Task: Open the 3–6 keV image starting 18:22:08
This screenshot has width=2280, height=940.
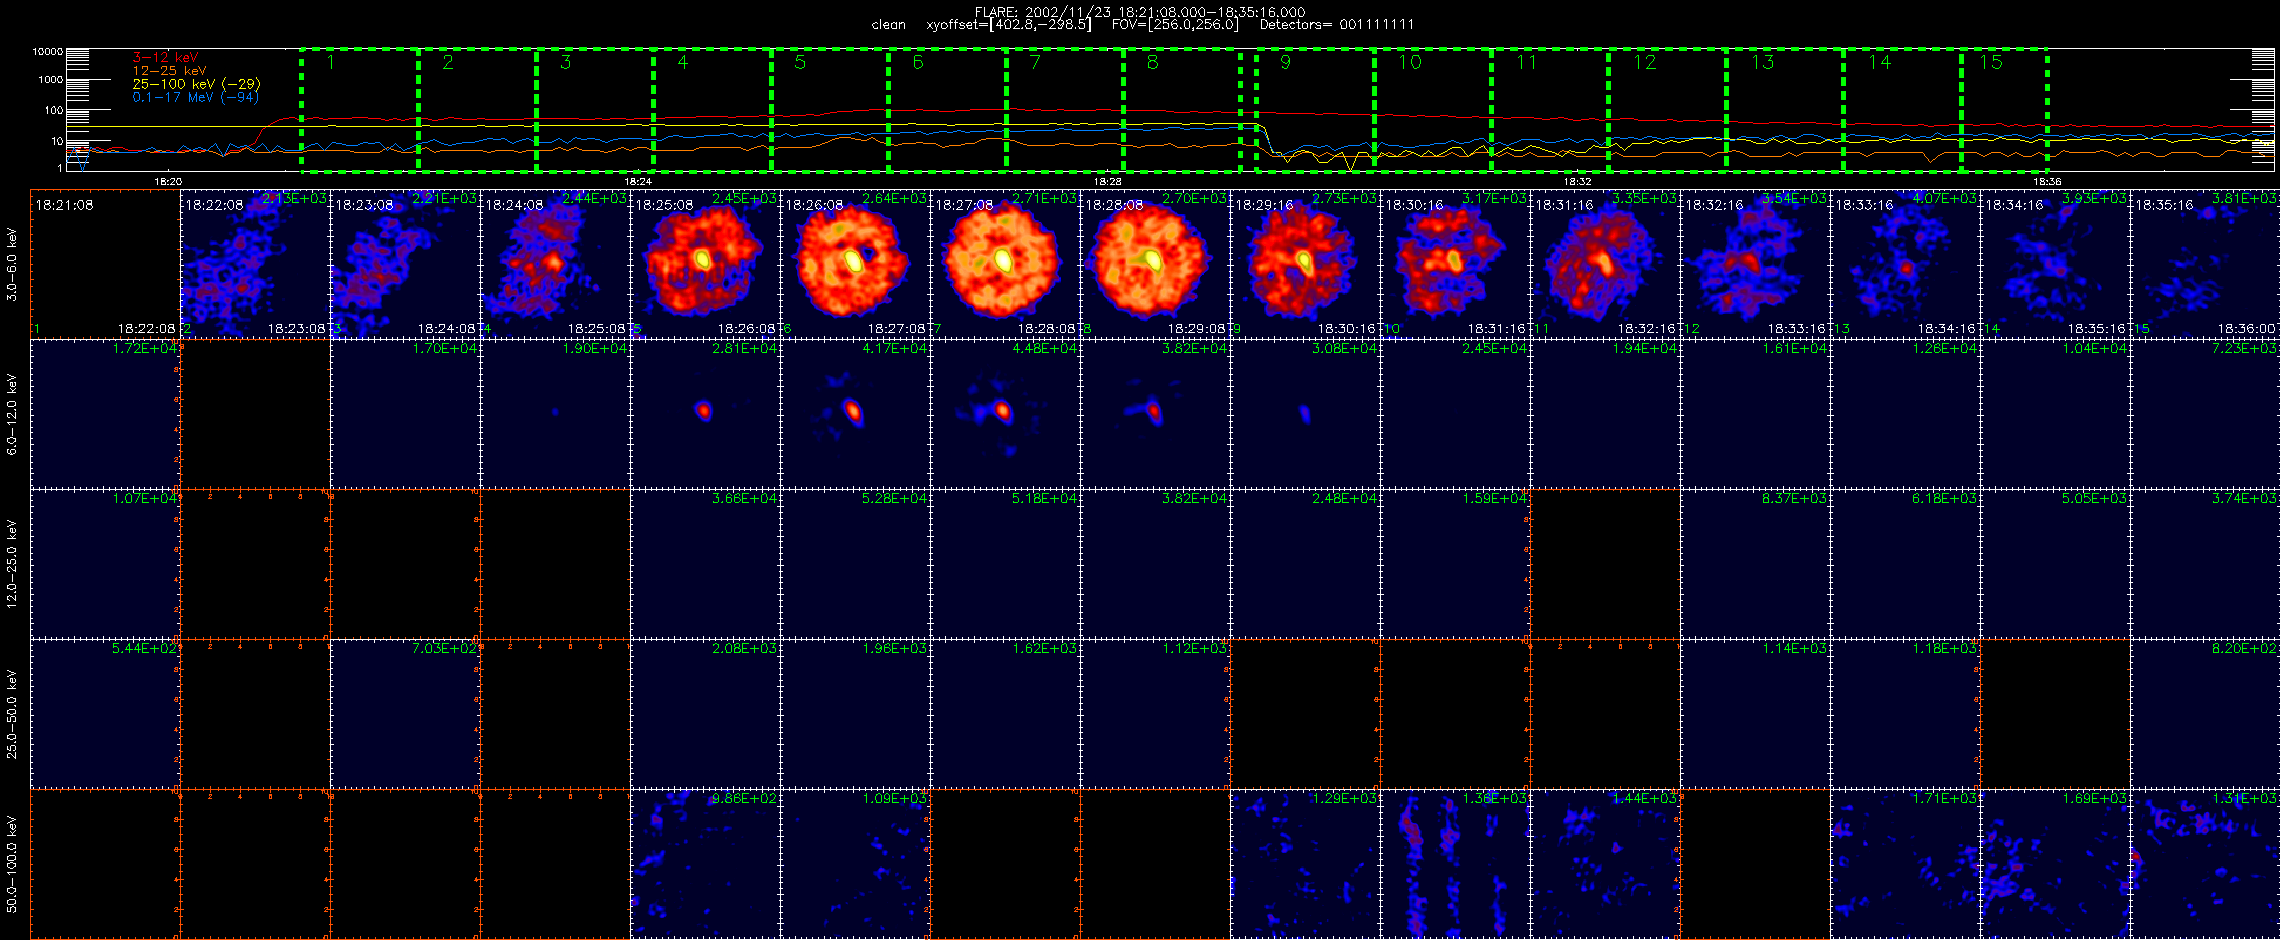Action: tap(255, 263)
